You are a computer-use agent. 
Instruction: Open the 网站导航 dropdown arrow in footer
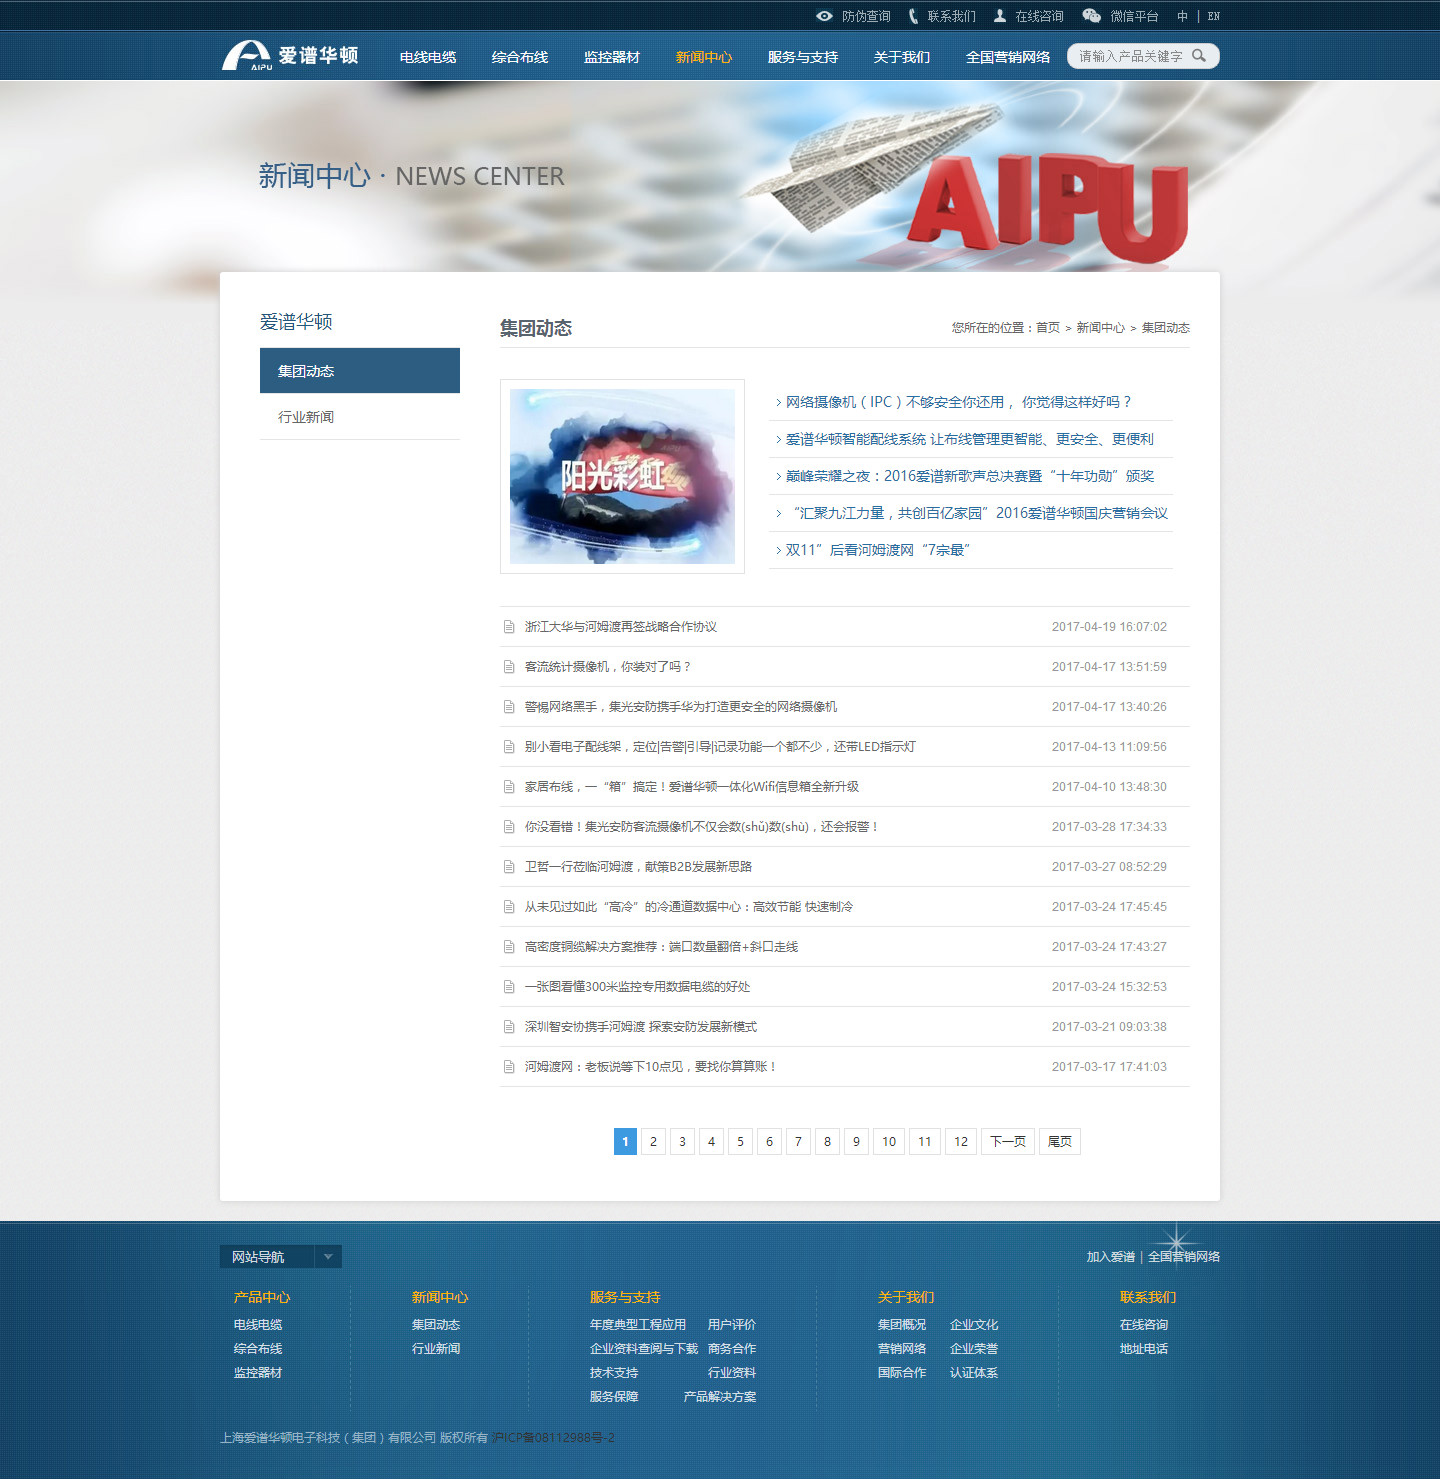click(328, 1257)
